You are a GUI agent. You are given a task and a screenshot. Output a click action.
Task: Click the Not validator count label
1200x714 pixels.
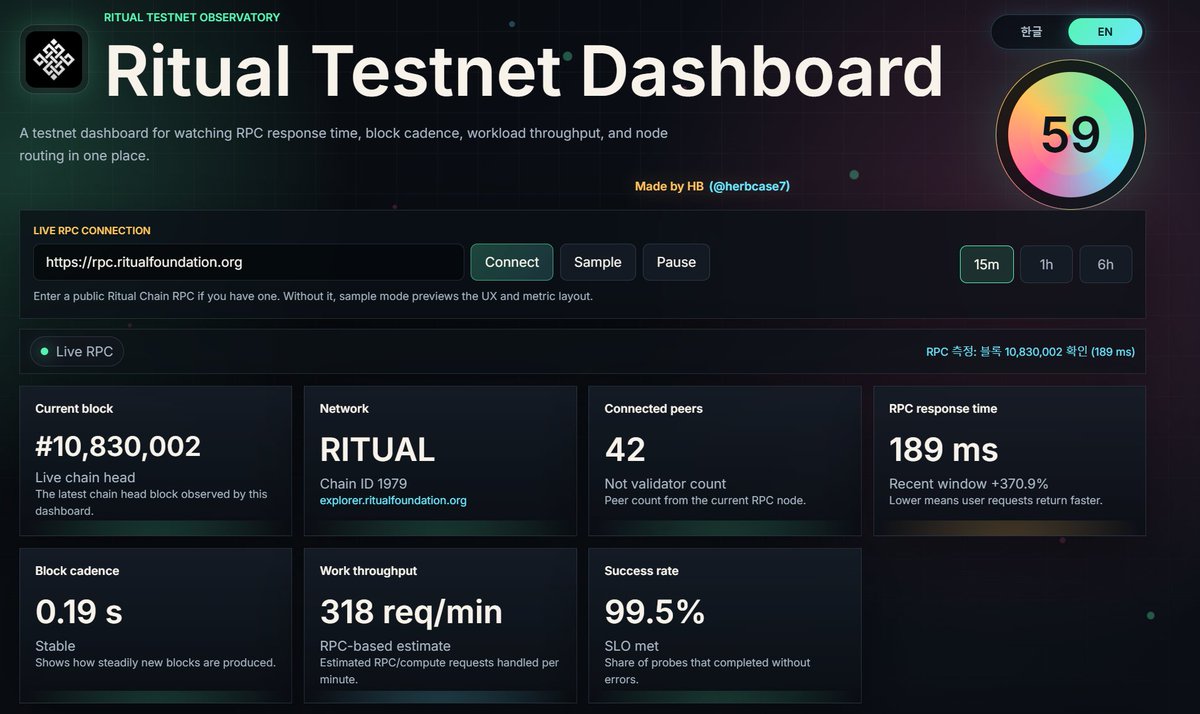[x=665, y=483]
